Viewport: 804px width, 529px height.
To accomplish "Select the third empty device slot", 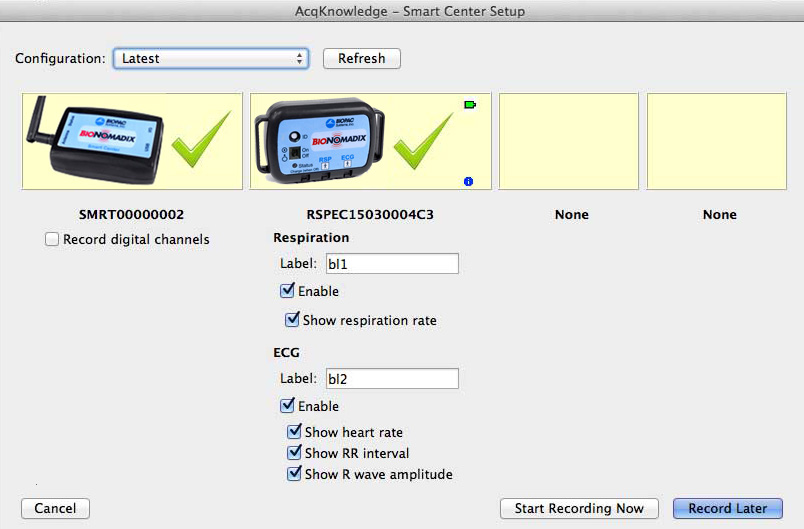I will pos(568,141).
